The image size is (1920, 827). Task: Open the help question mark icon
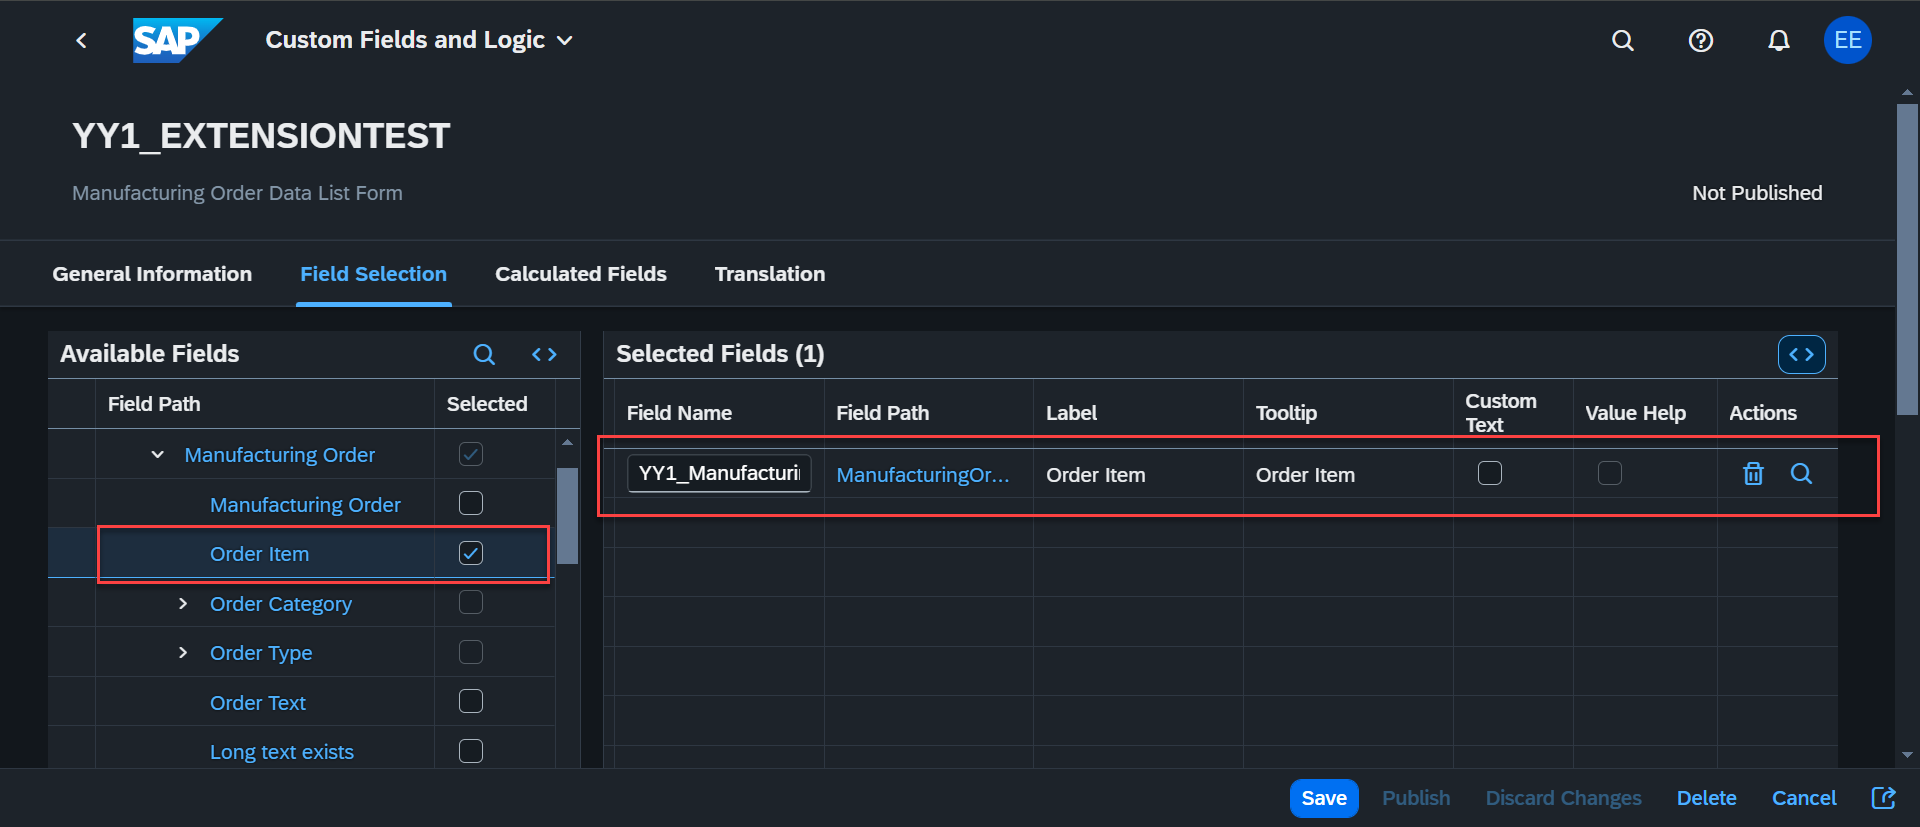1701,40
